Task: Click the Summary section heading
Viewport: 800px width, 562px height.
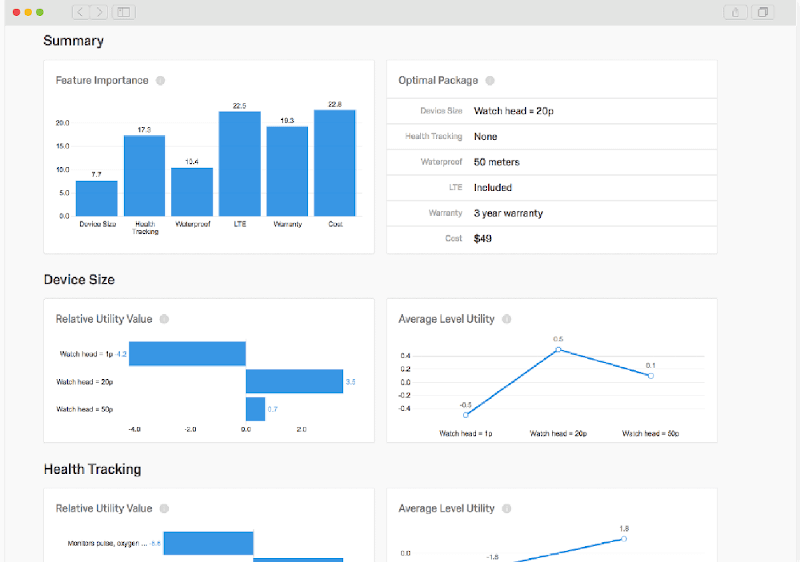Action: coord(73,41)
